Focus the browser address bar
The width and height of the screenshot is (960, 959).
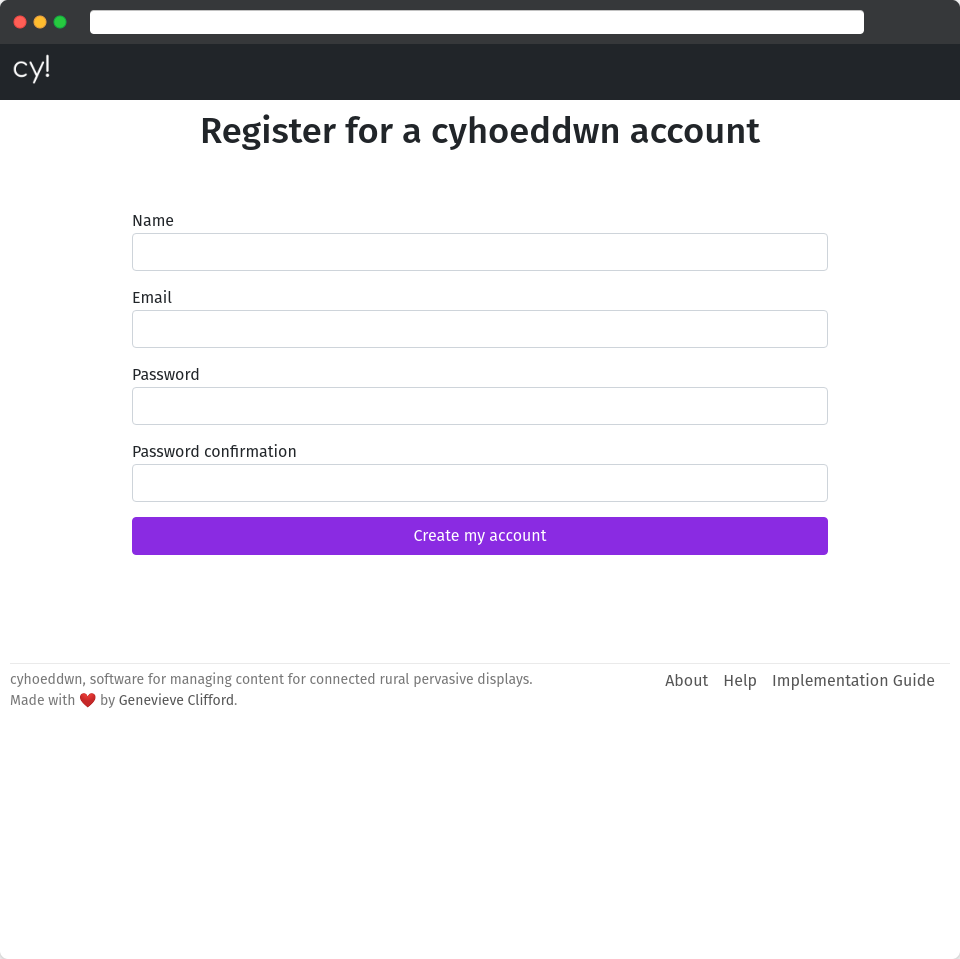477,22
